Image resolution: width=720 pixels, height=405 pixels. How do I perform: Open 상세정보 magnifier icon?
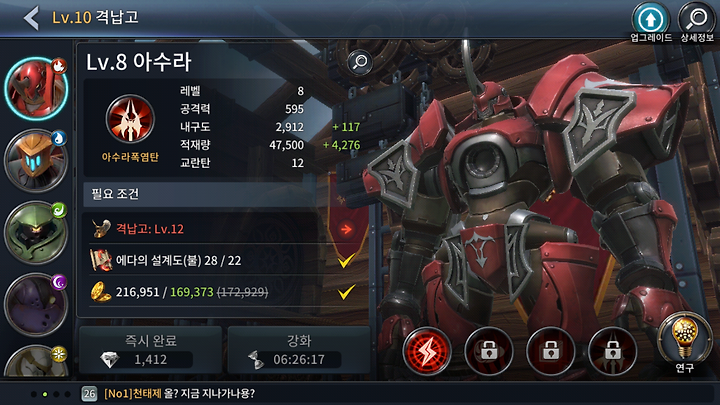697,22
